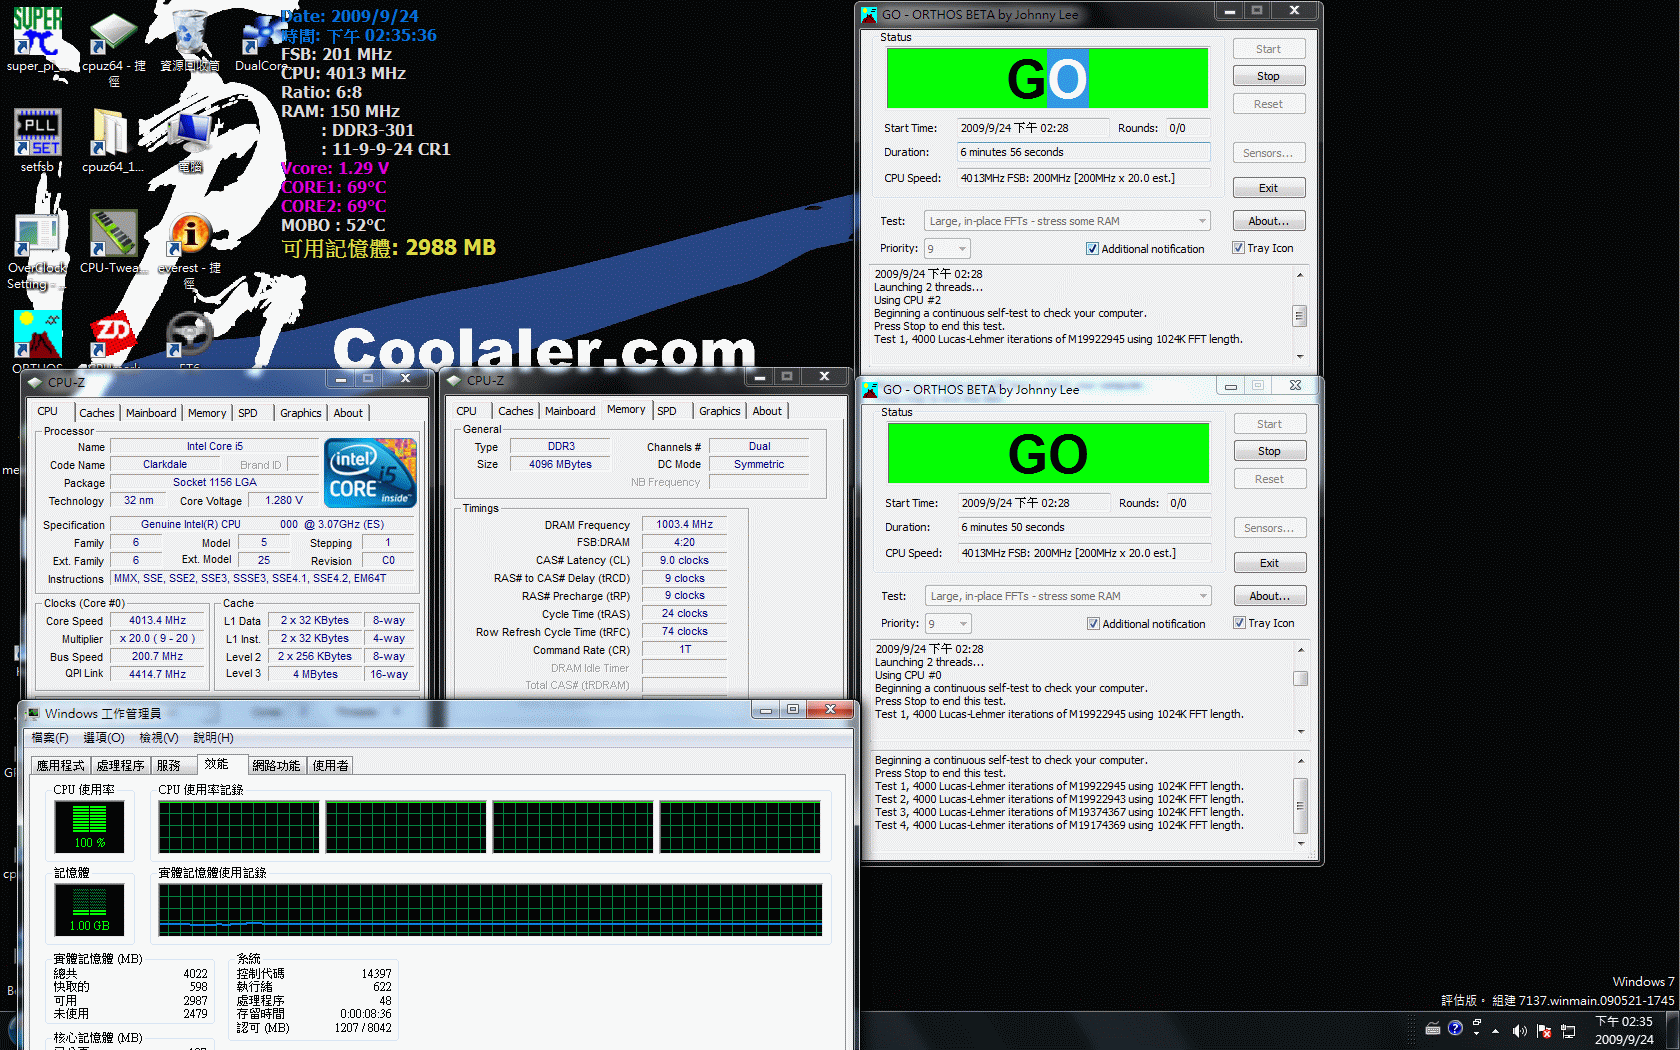Image resolution: width=1680 pixels, height=1050 pixels.
Task: Click the Intel Core i5 logo in CPU-Z
Action: (371, 473)
